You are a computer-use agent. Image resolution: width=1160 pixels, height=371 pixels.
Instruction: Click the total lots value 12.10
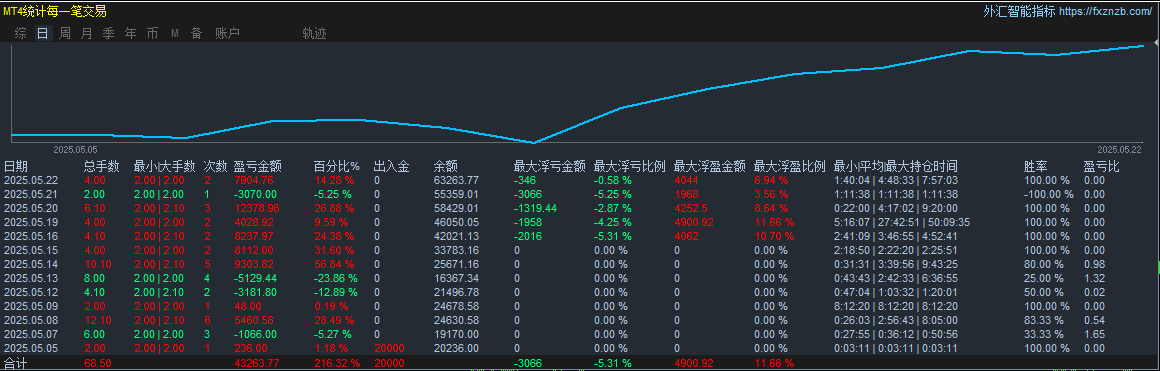(x=98, y=321)
